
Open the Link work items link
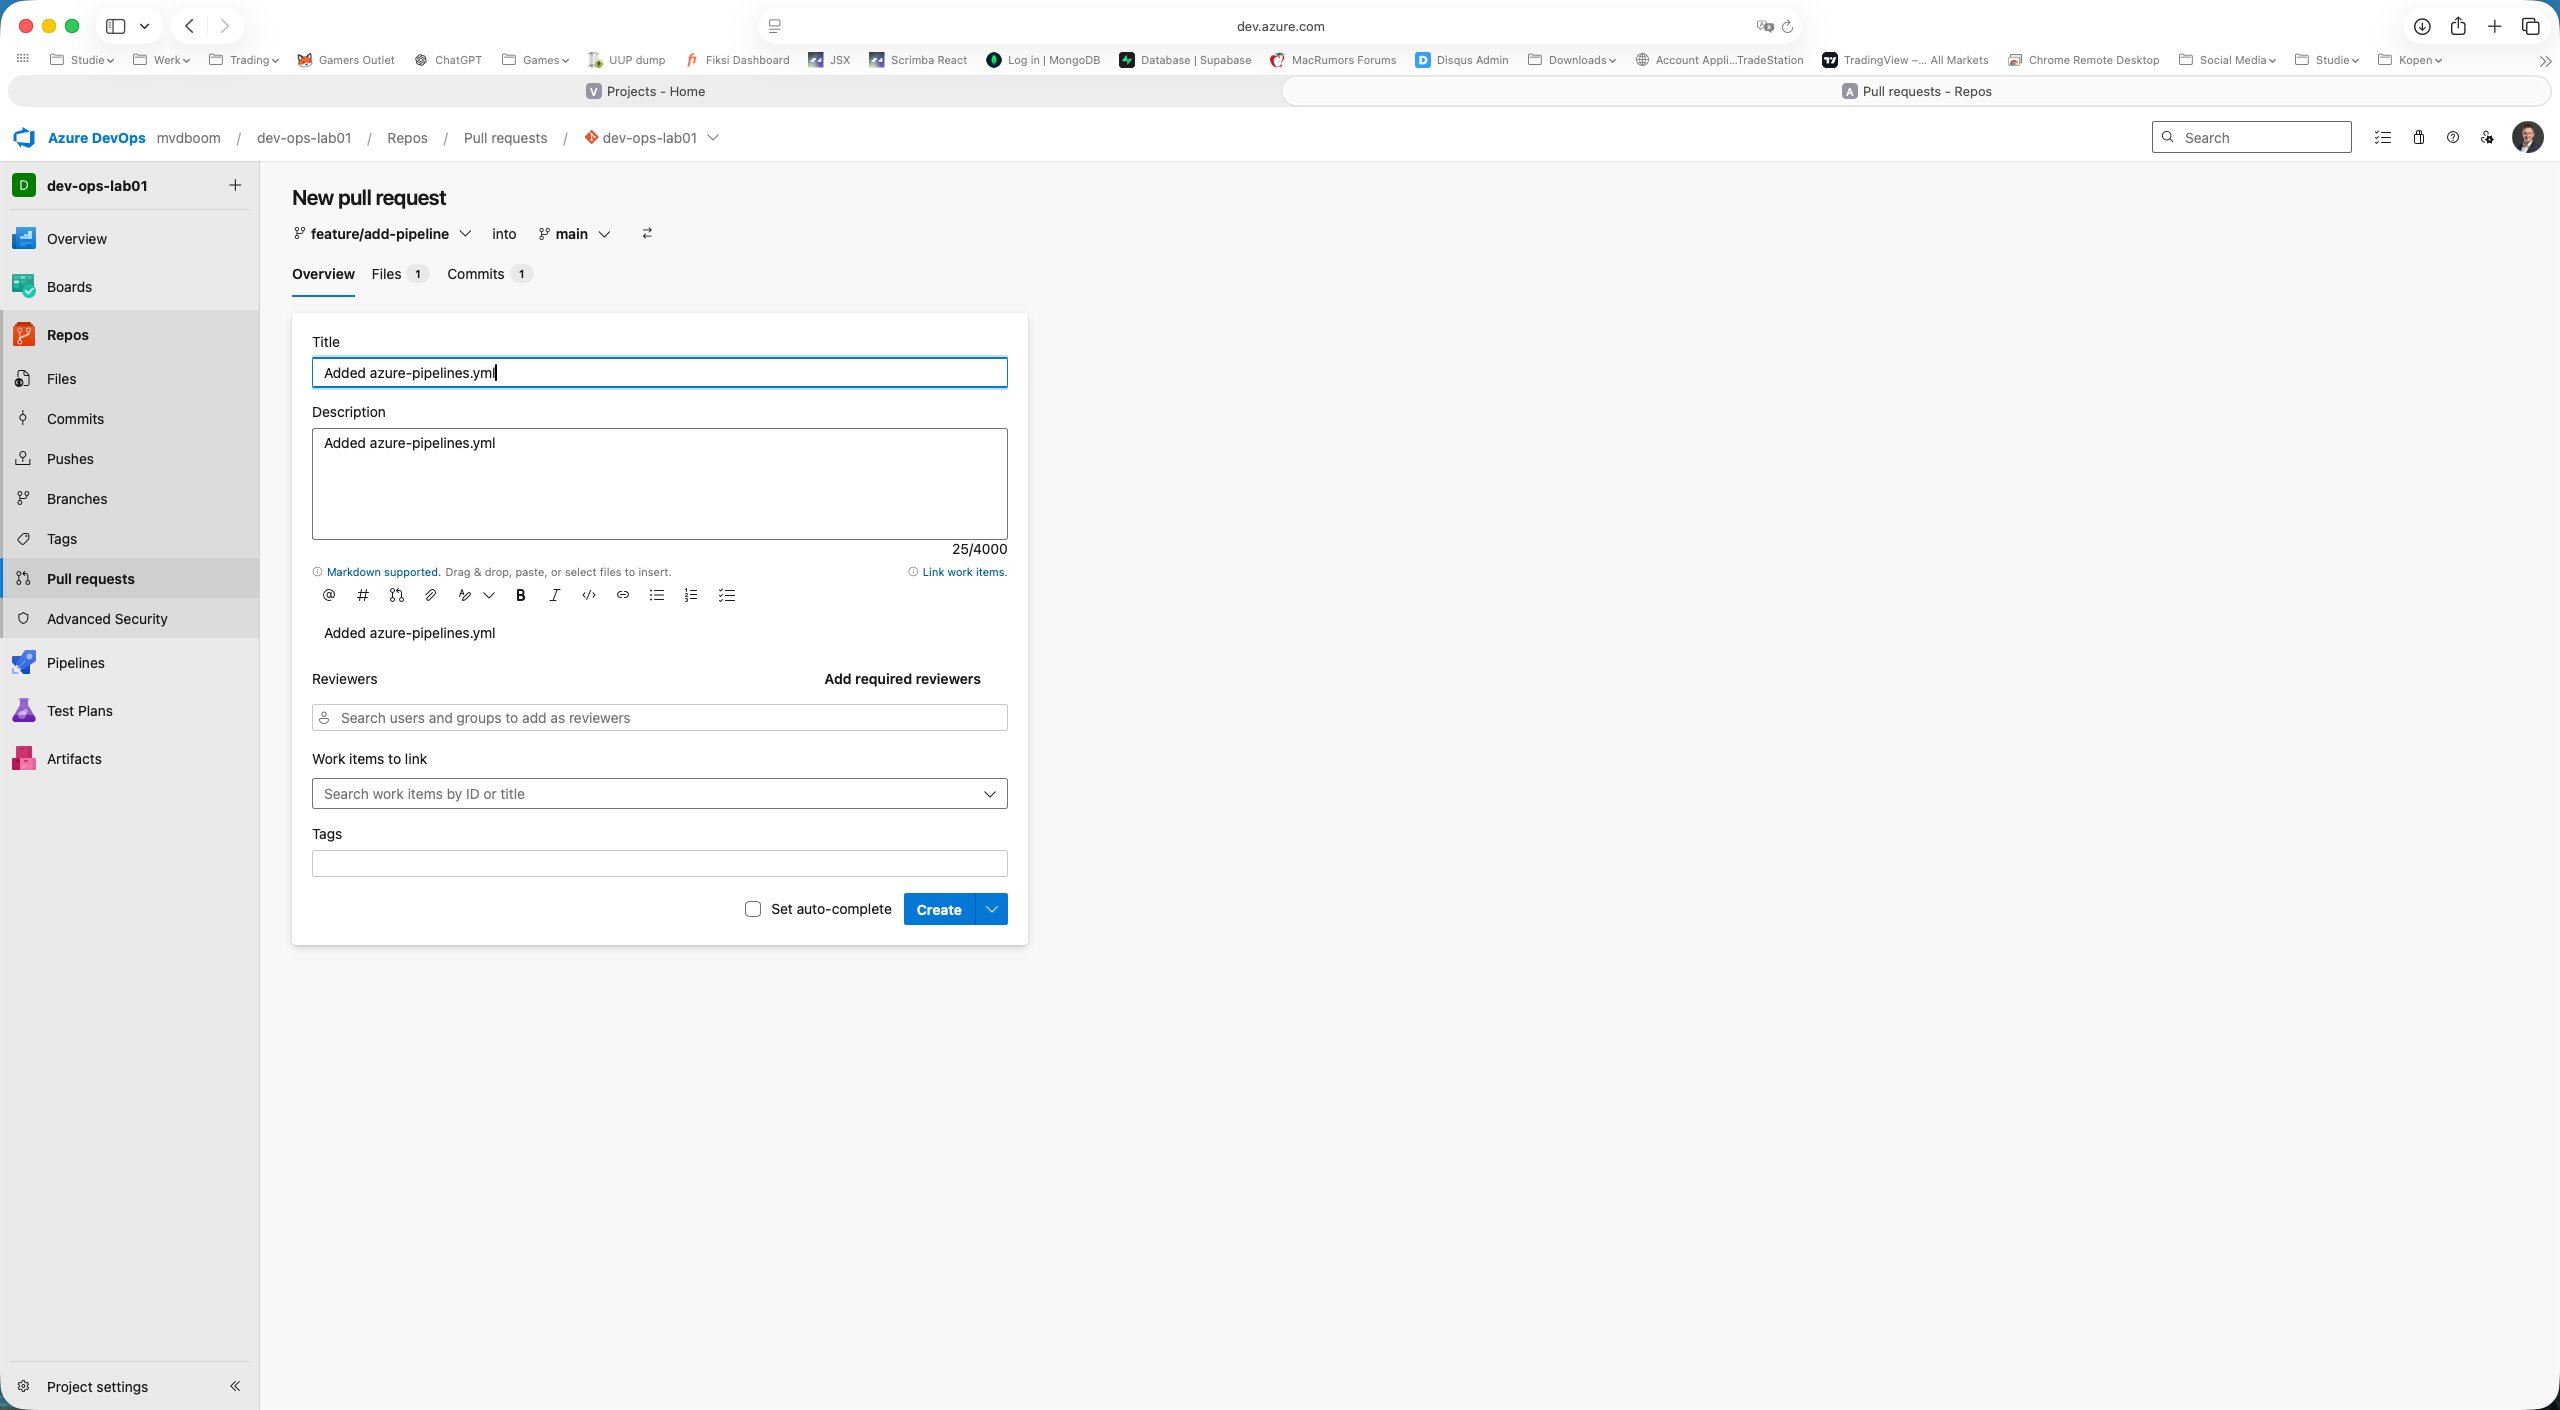click(964, 572)
